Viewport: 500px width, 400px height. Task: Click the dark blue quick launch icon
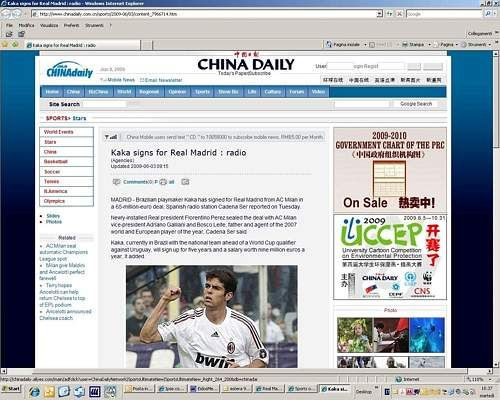(95, 391)
